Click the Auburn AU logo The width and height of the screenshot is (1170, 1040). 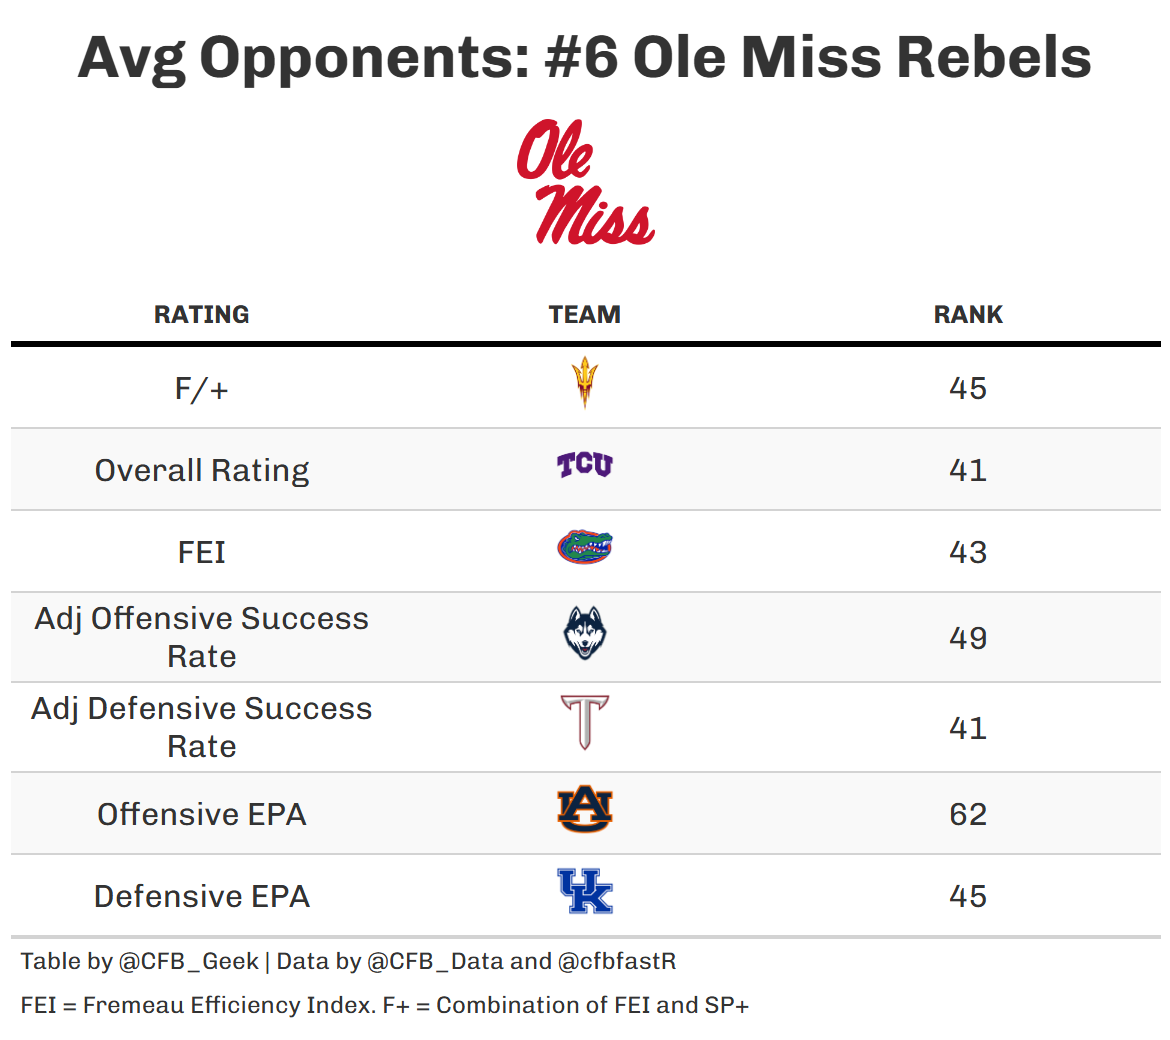coord(585,811)
